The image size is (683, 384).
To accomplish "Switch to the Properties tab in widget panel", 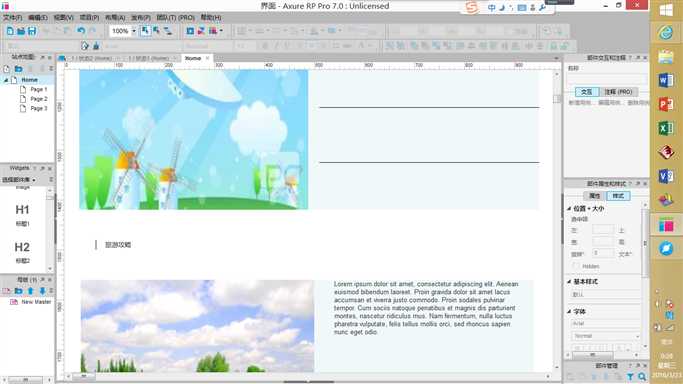I will [x=595, y=196].
